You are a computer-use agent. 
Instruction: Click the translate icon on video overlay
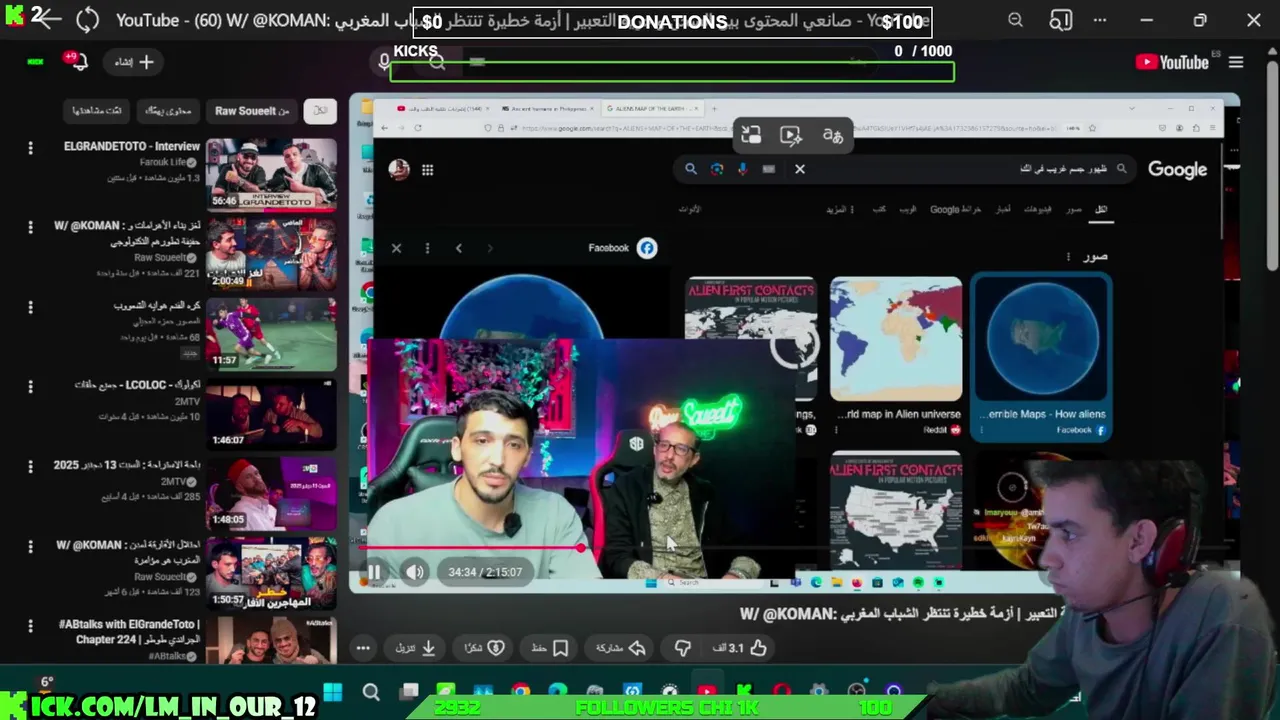click(x=832, y=136)
